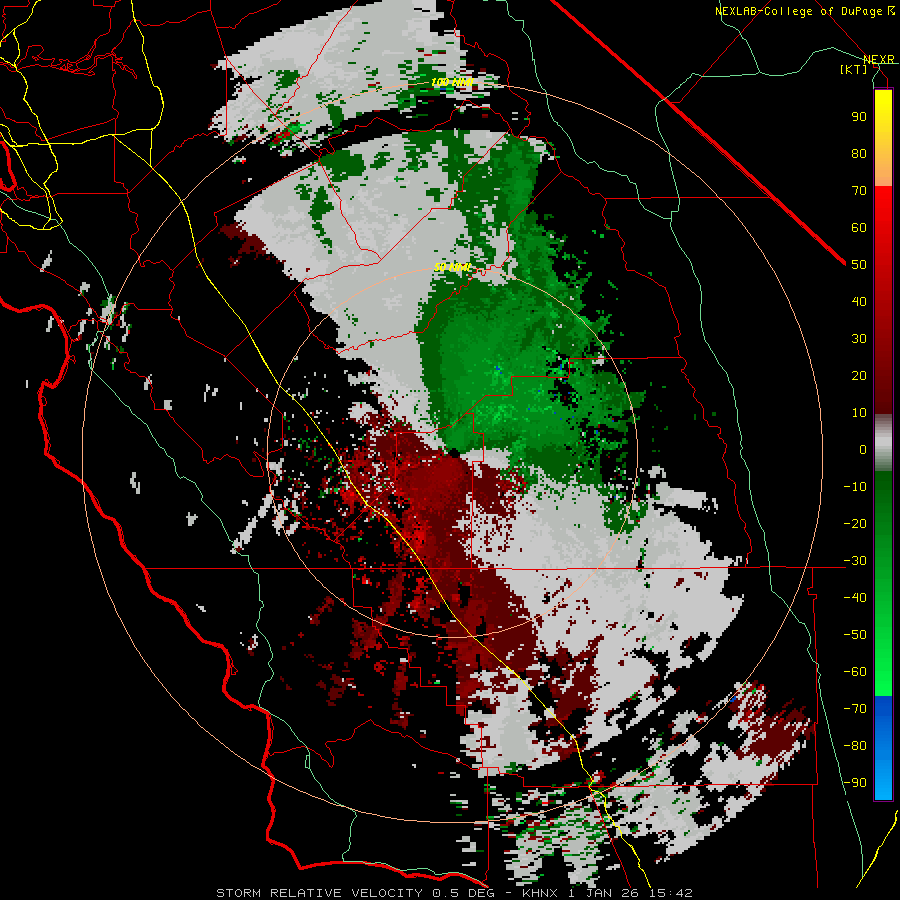900x900 pixels.
Task: Click the 100 NM range ring label
Action: coord(452,82)
